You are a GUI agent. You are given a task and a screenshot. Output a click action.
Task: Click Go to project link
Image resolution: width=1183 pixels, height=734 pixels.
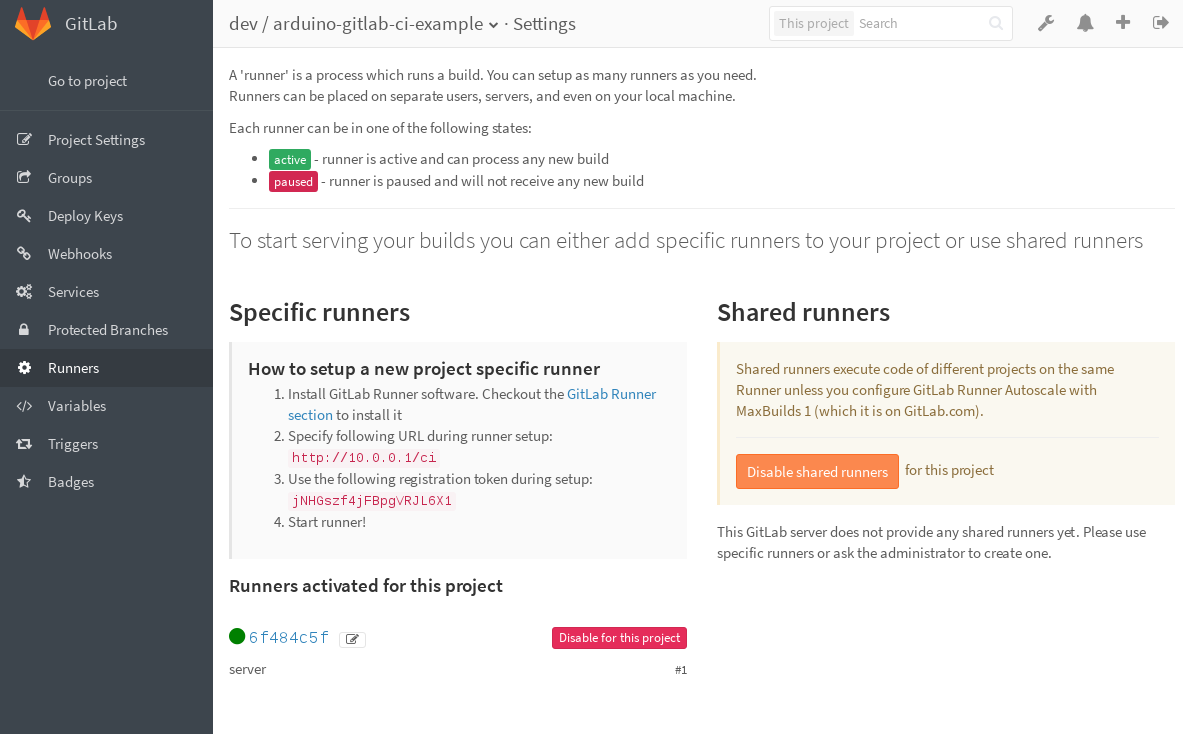(88, 81)
